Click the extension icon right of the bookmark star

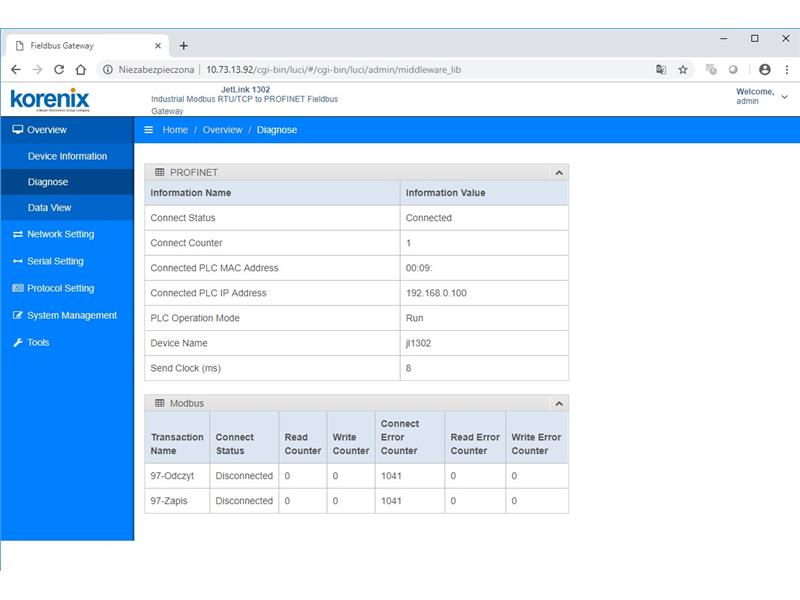point(711,69)
